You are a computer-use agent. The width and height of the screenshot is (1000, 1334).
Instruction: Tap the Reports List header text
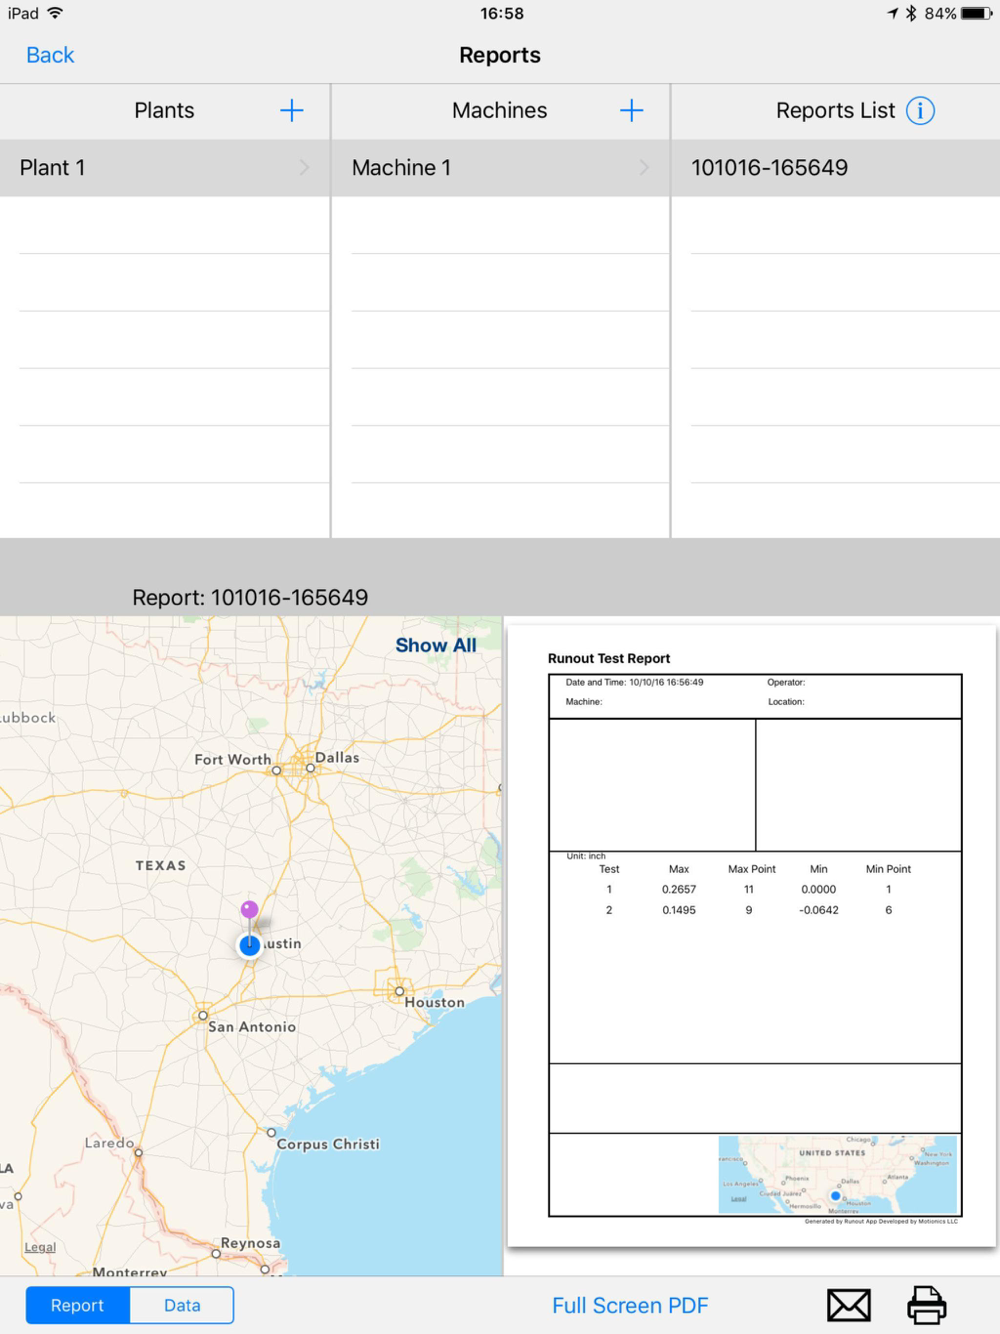coord(836,110)
